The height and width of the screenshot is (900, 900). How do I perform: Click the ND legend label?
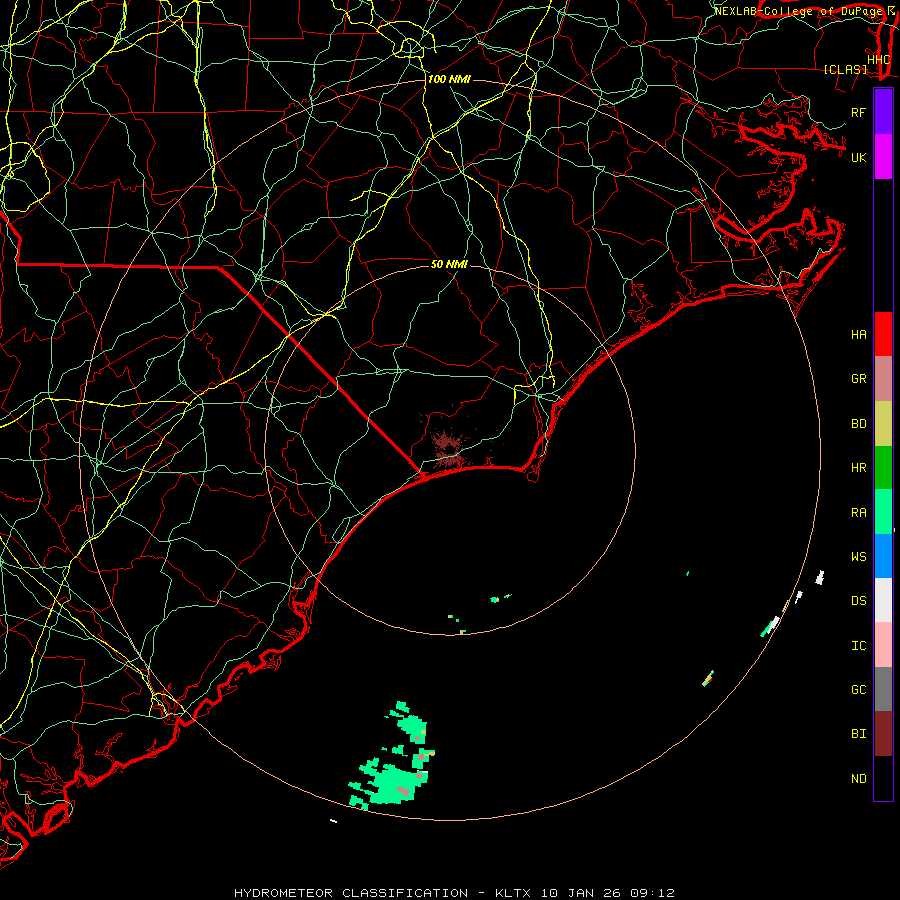858,779
